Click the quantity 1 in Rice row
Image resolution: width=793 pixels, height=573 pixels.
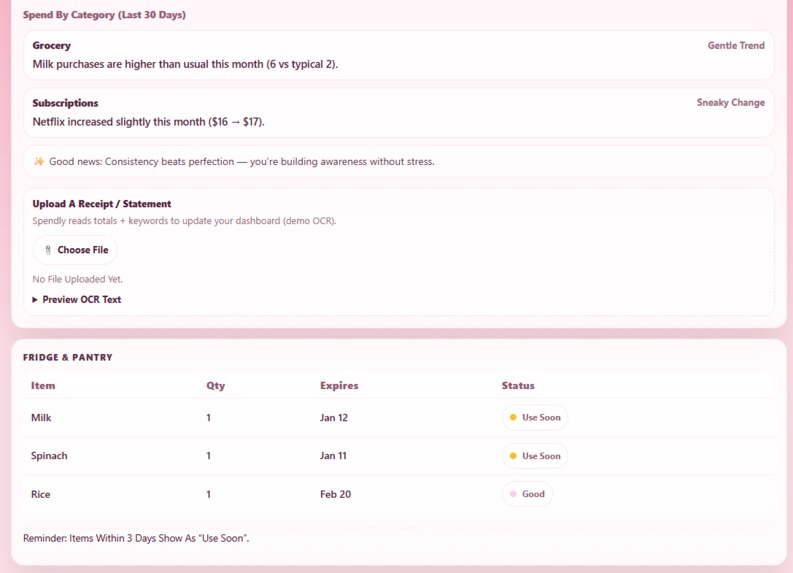point(208,495)
